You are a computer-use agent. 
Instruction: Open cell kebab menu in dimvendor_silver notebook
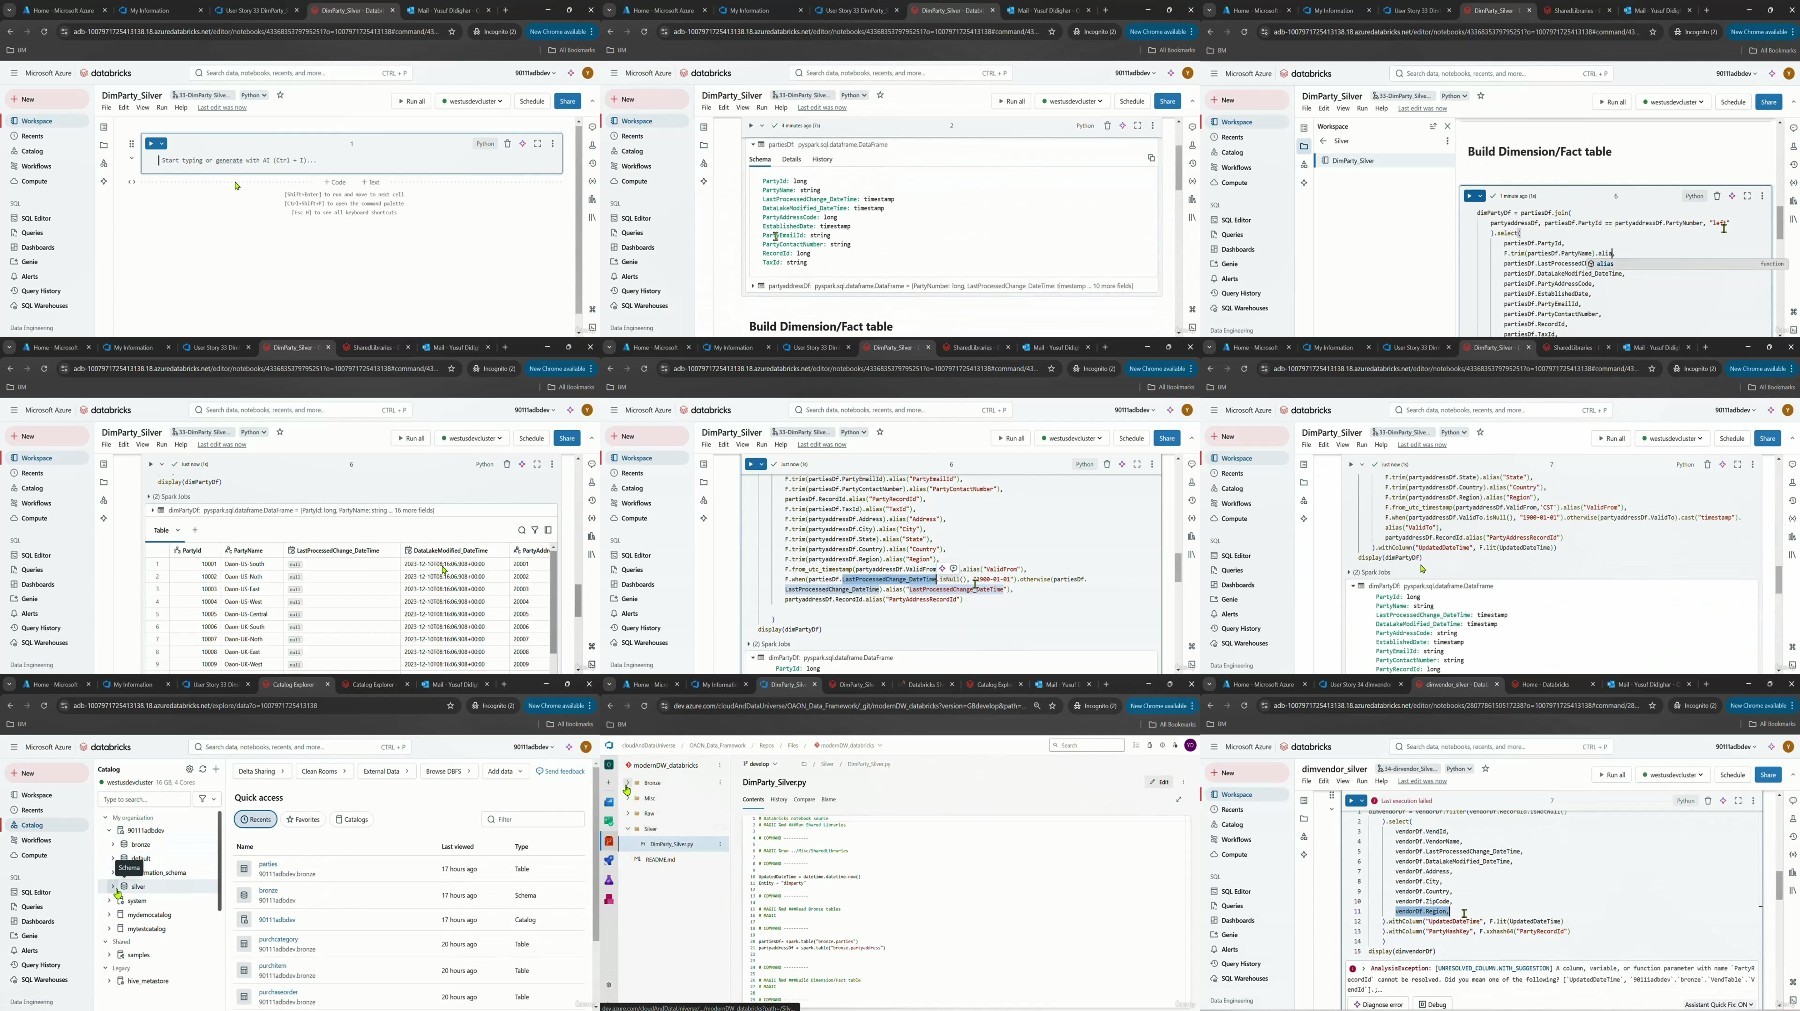coord(1753,800)
